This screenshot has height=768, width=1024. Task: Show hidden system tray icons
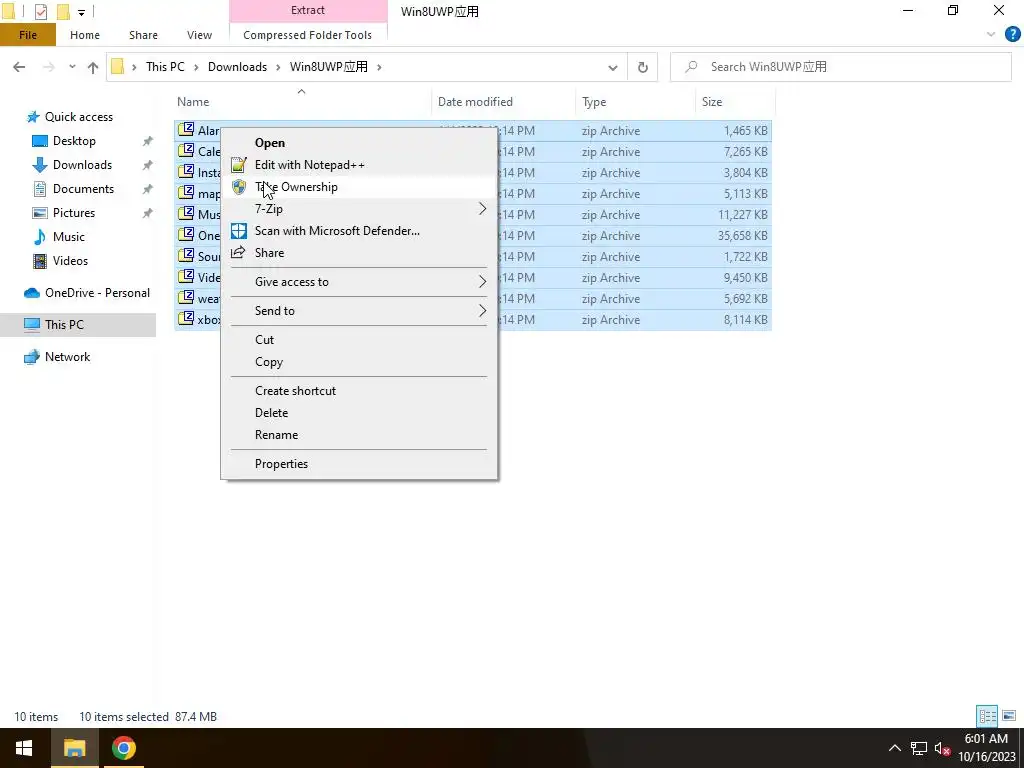[x=894, y=748]
